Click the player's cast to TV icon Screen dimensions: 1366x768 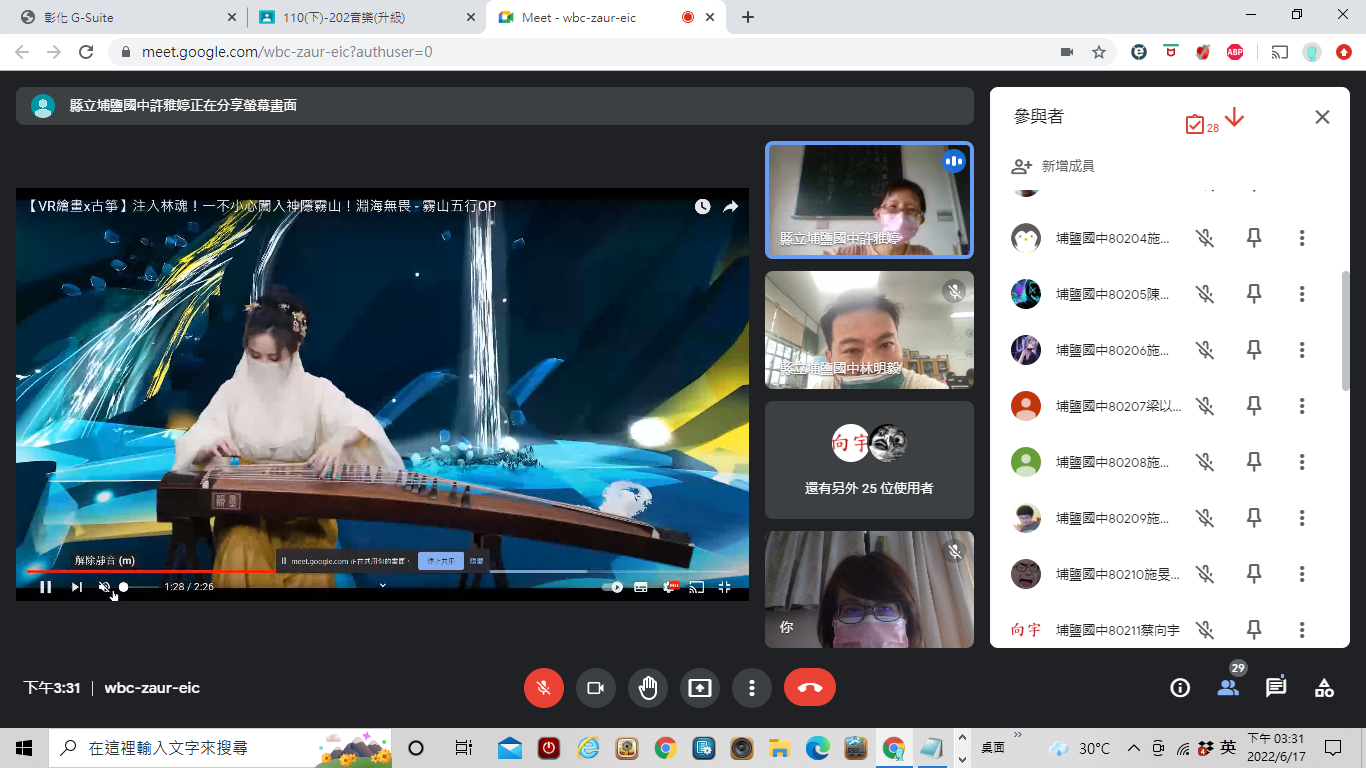[x=697, y=587]
